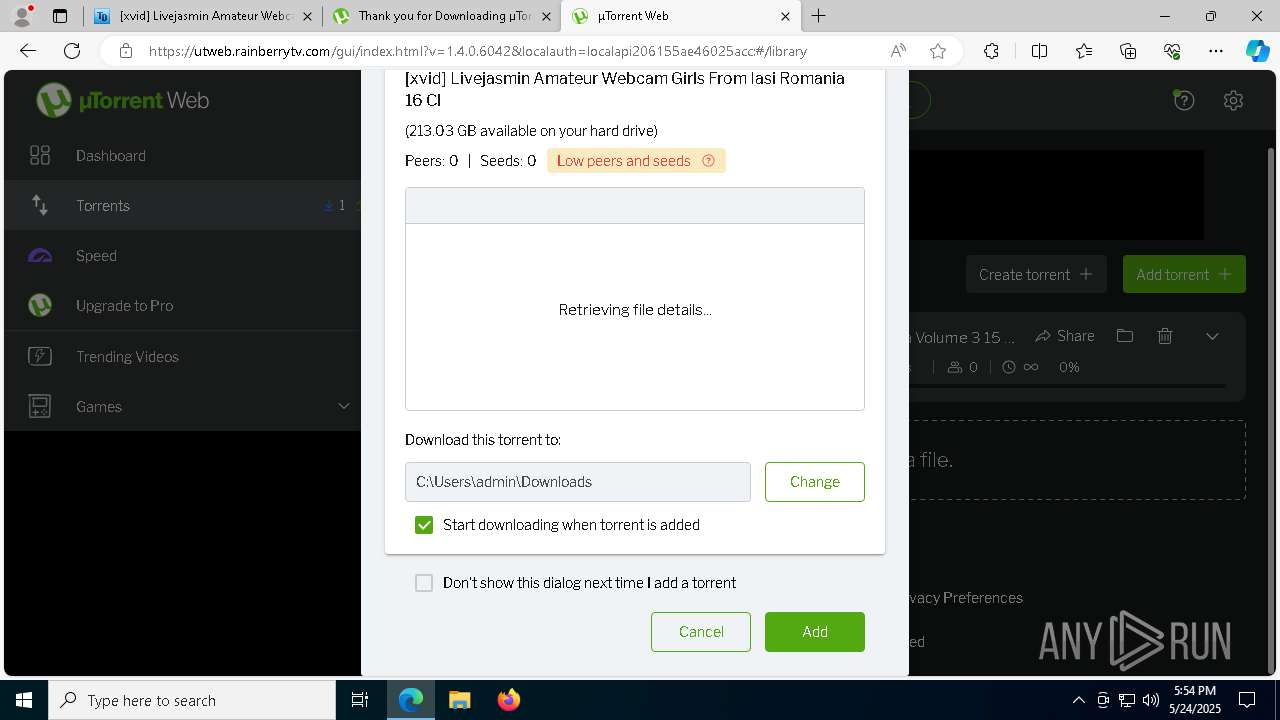The image size is (1280, 720).
Task: Switch to Thank you for Downloading tab
Action: pos(443,16)
